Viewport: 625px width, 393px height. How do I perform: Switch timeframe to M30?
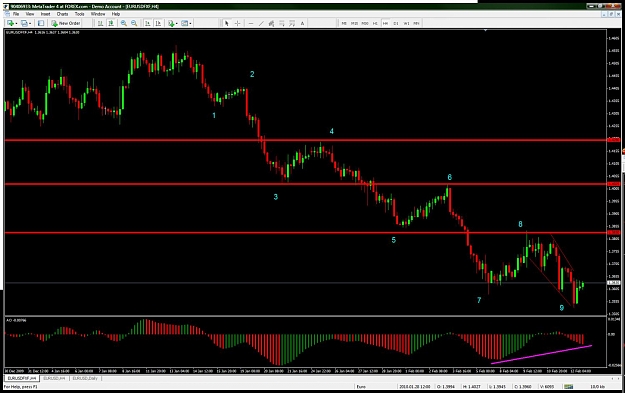[x=365, y=24]
